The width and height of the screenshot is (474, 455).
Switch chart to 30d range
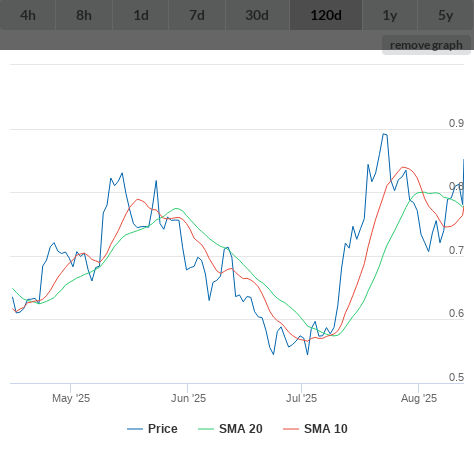click(257, 15)
